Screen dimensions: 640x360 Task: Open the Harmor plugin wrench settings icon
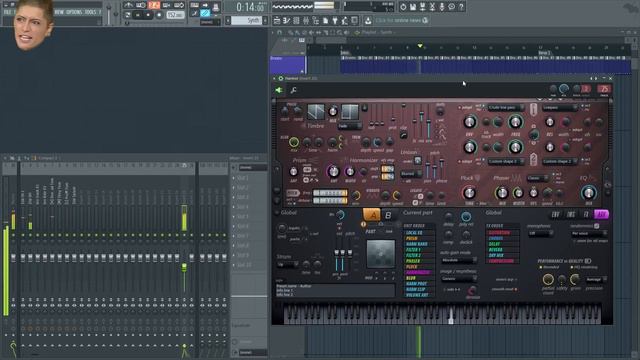pos(293,90)
